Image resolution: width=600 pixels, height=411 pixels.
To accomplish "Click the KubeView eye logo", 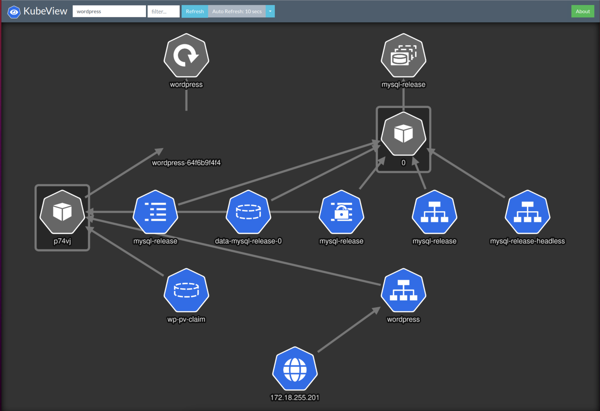I will (x=14, y=11).
